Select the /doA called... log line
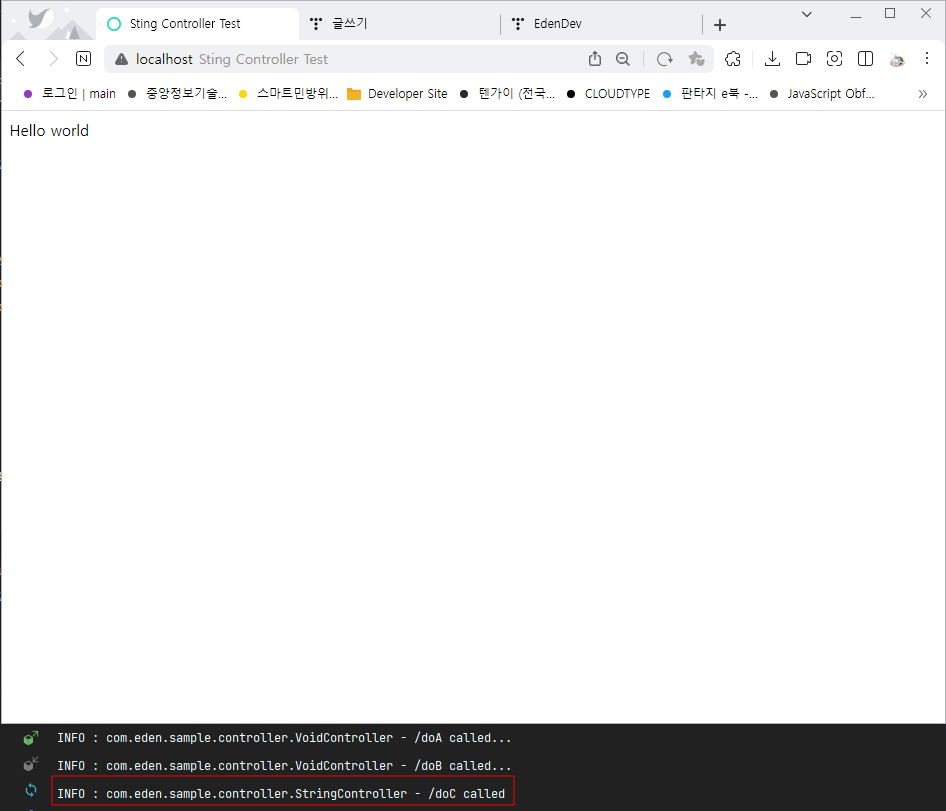 coord(284,737)
